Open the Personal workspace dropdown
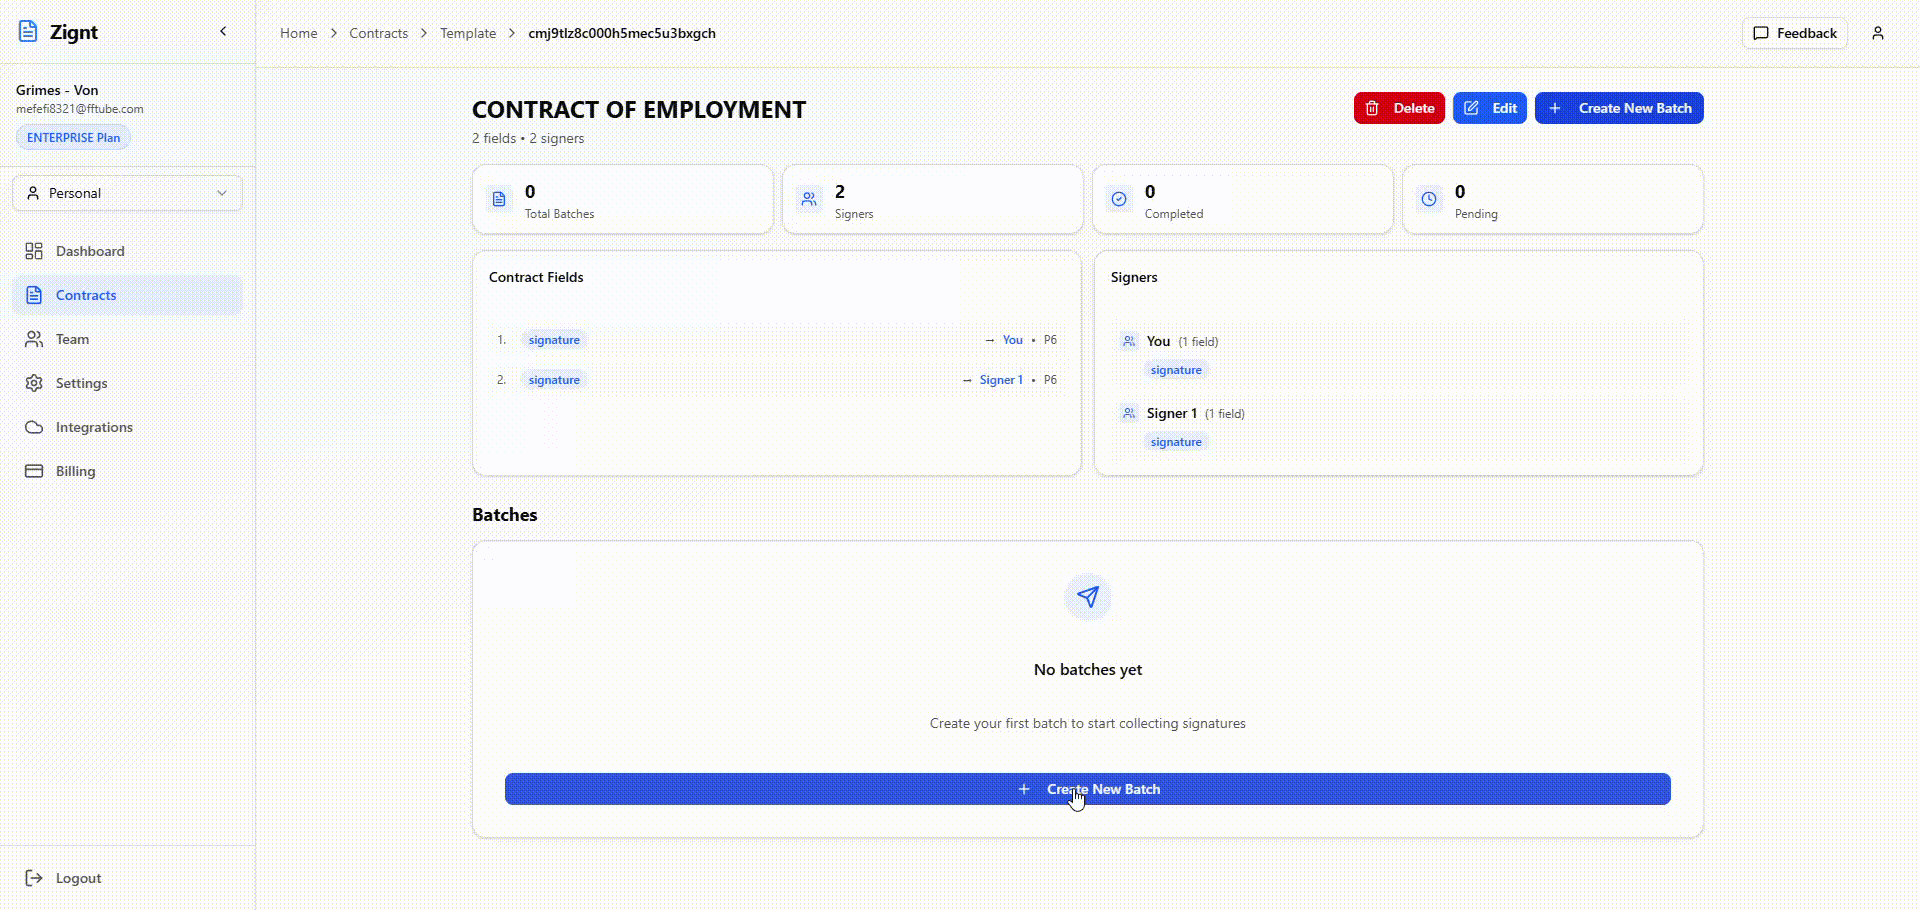 [x=127, y=193]
